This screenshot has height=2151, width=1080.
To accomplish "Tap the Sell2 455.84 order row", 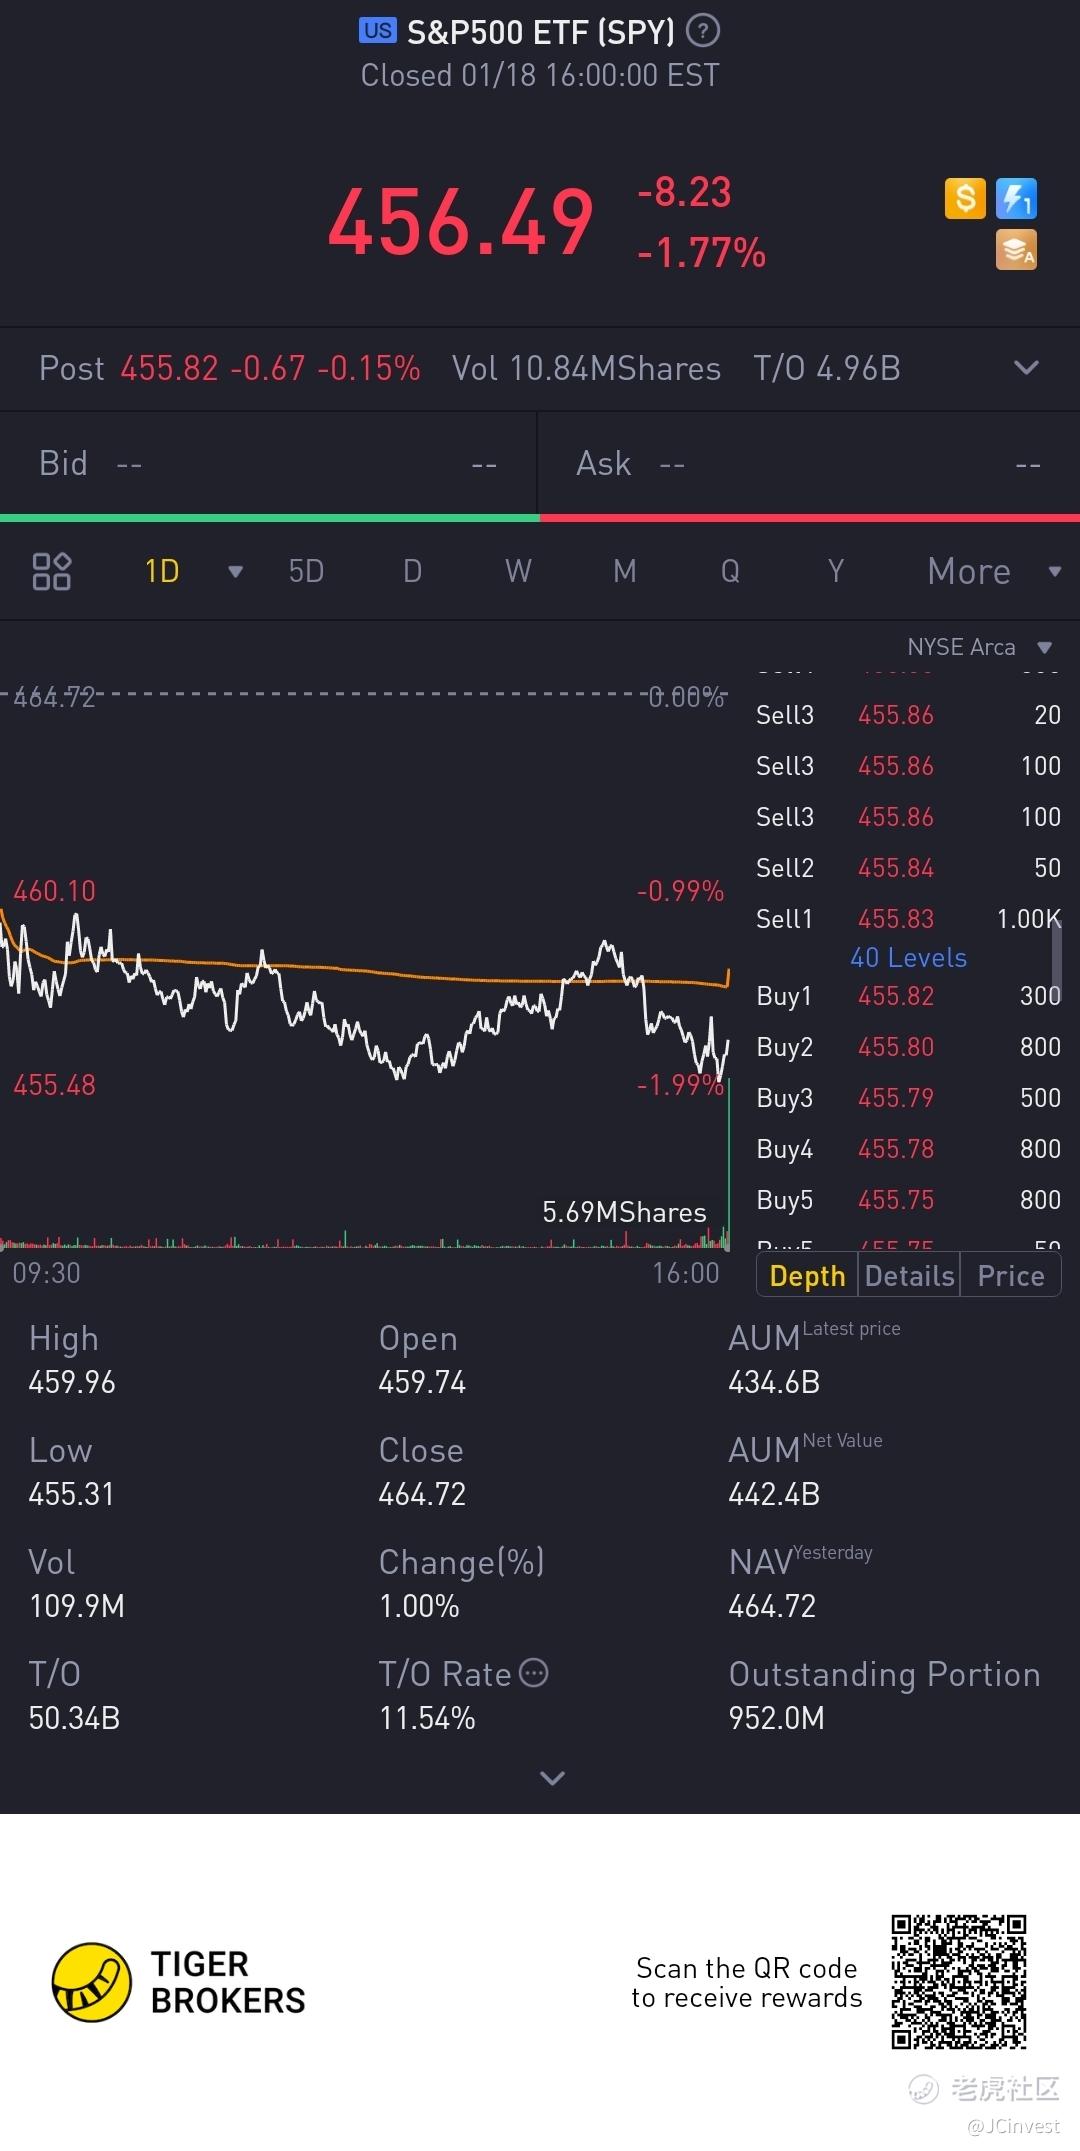I will (908, 867).
